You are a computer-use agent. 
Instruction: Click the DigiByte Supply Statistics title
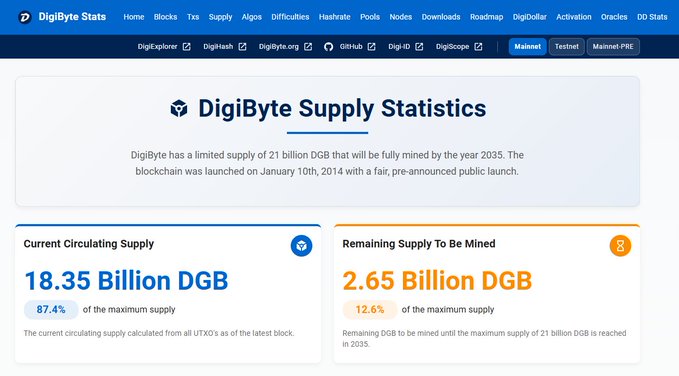tap(342, 108)
